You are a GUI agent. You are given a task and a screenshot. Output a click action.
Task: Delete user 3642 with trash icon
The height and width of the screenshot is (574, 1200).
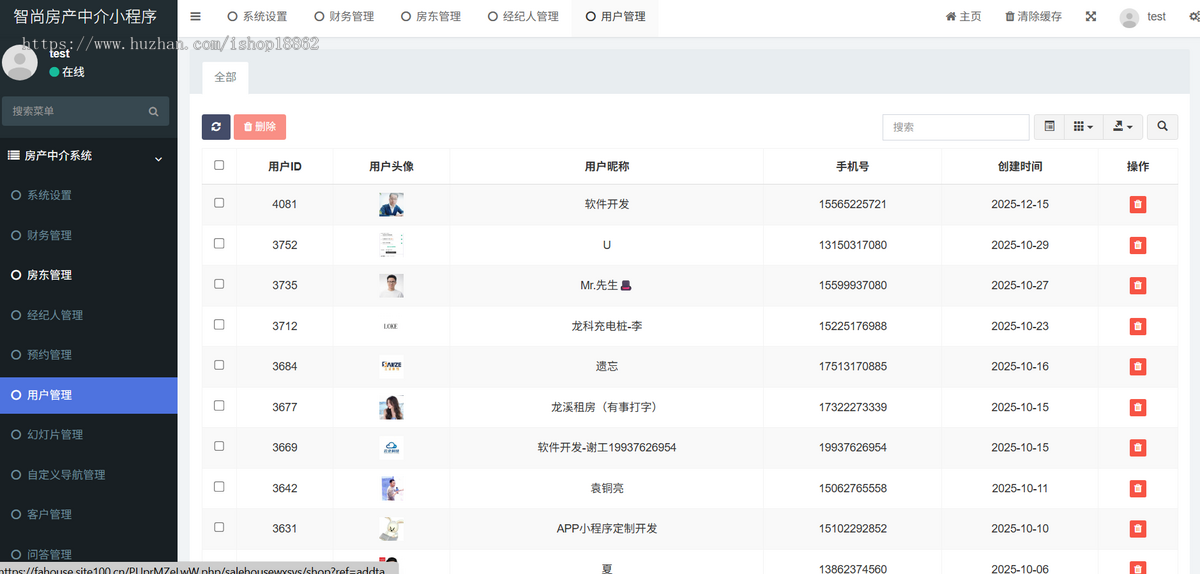point(1138,488)
